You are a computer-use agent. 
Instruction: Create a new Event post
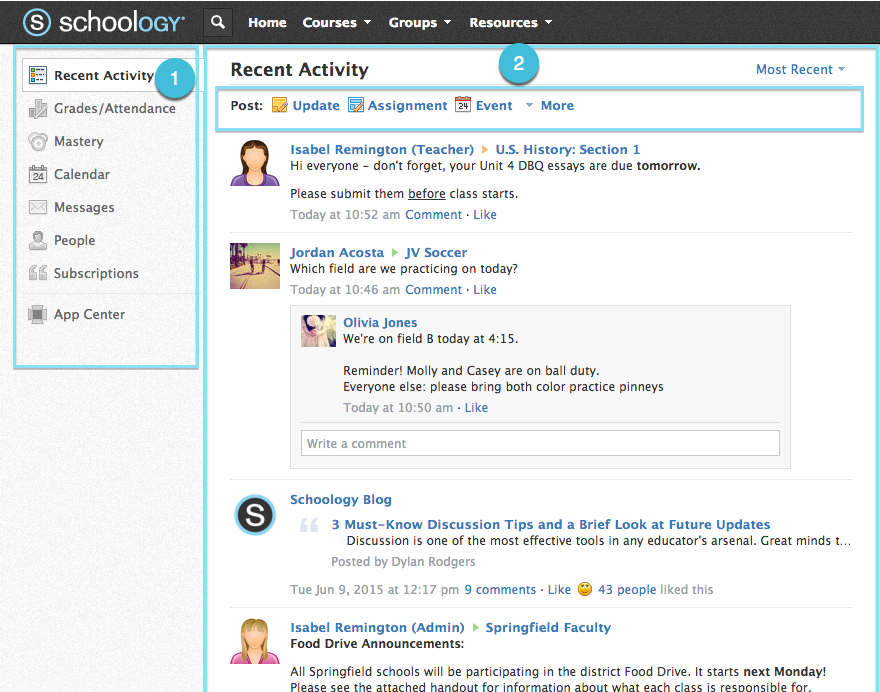click(x=484, y=106)
